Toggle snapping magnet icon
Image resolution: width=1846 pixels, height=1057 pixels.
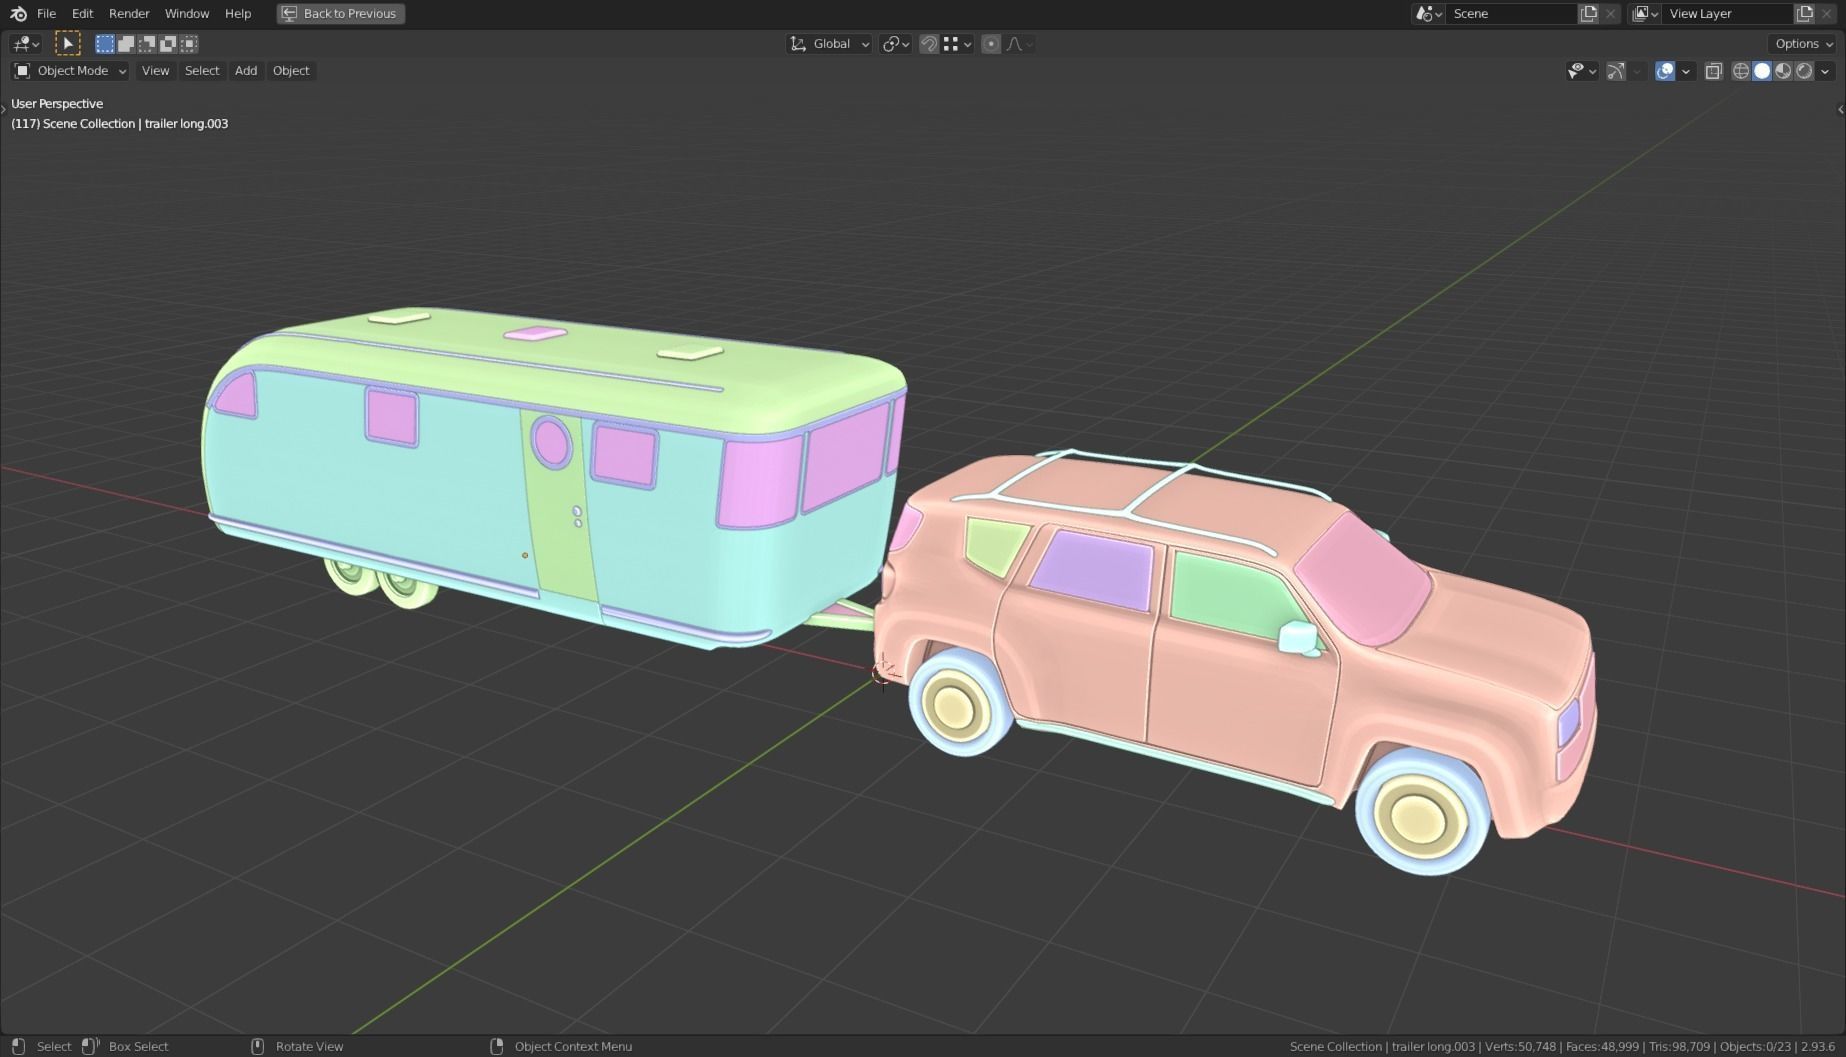929,43
